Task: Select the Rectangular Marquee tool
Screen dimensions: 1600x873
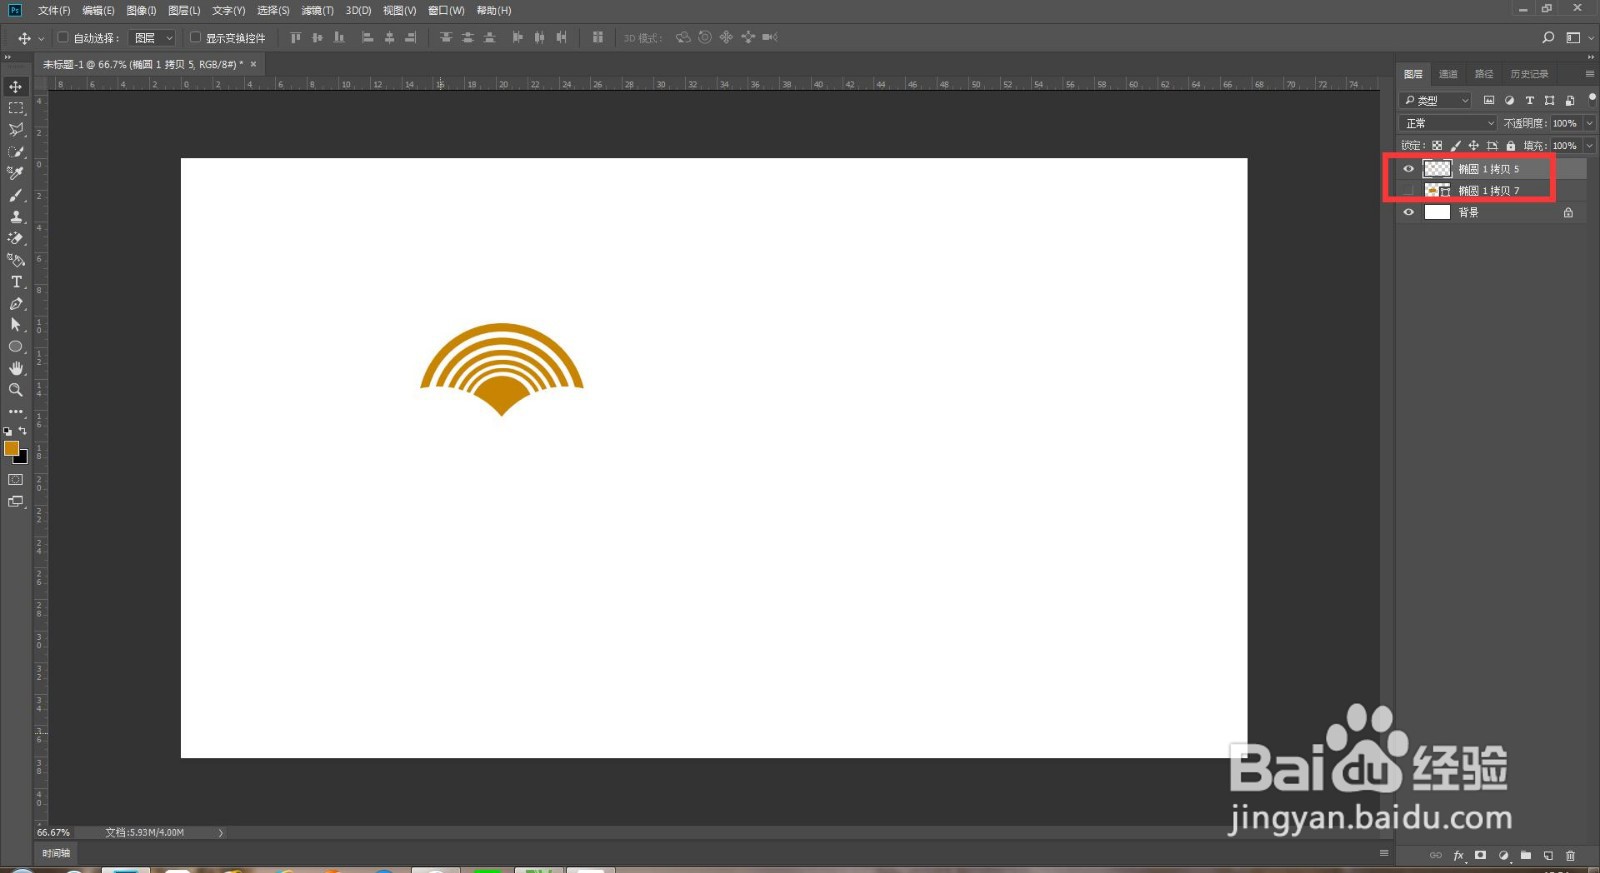Action: click(x=16, y=108)
